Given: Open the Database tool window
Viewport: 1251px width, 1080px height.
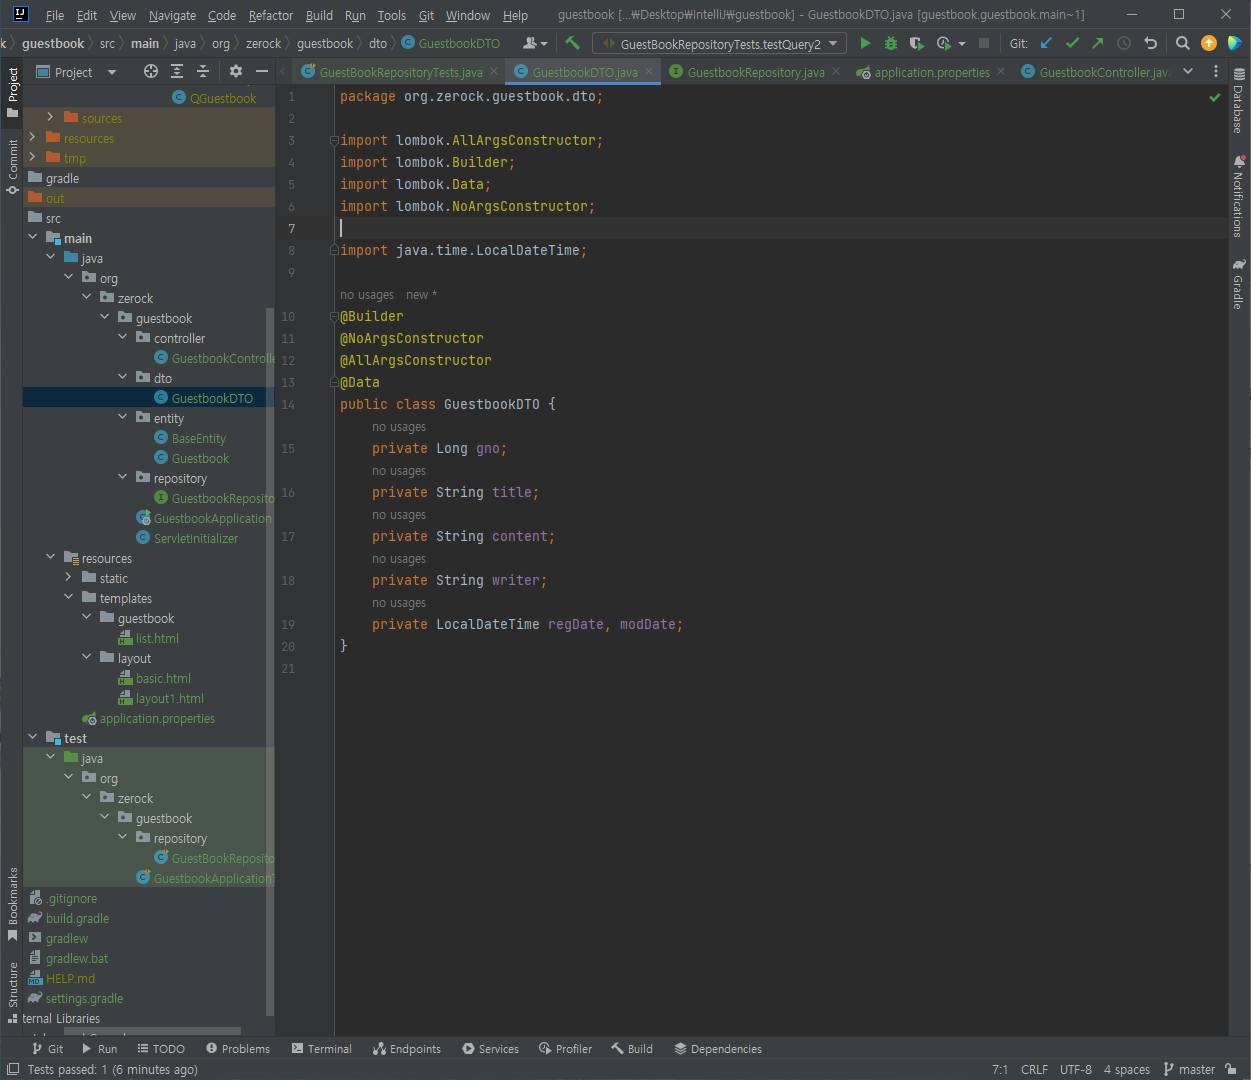Looking at the screenshot, I should 1239,100.
